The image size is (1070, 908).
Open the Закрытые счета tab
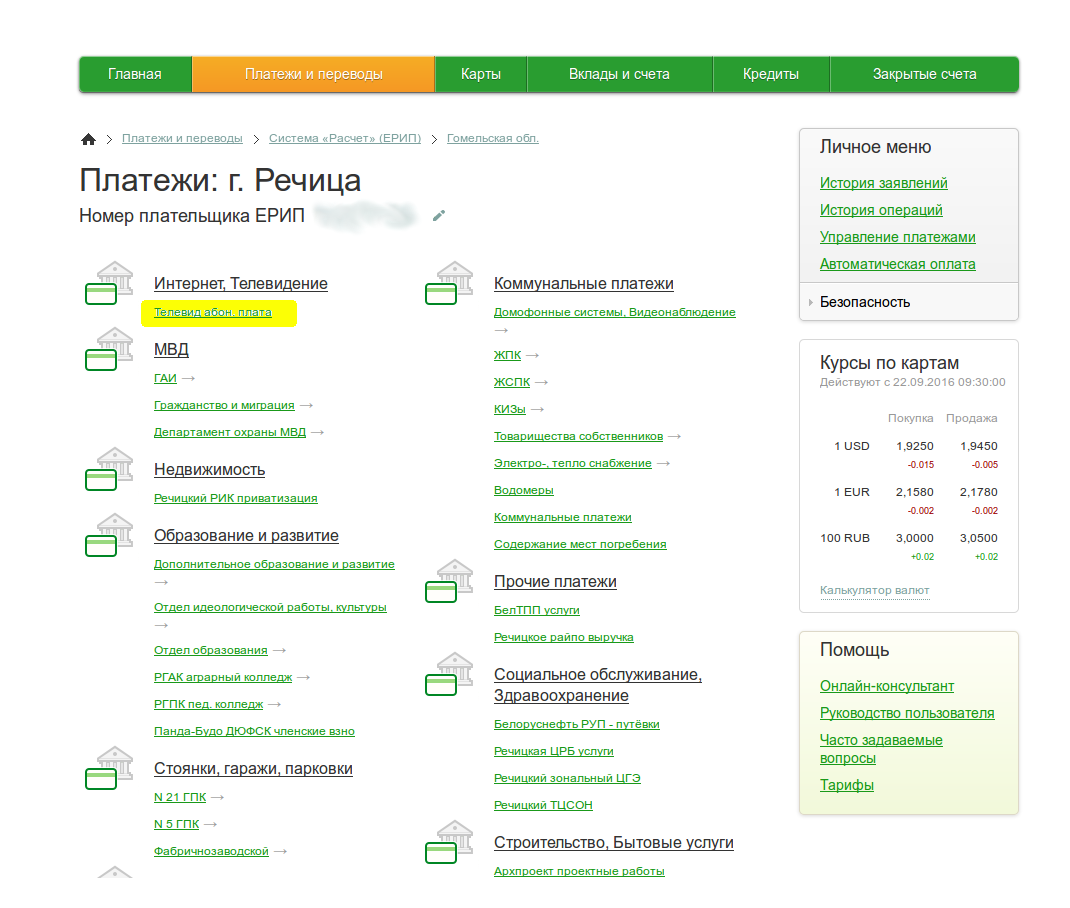(925, 74)
